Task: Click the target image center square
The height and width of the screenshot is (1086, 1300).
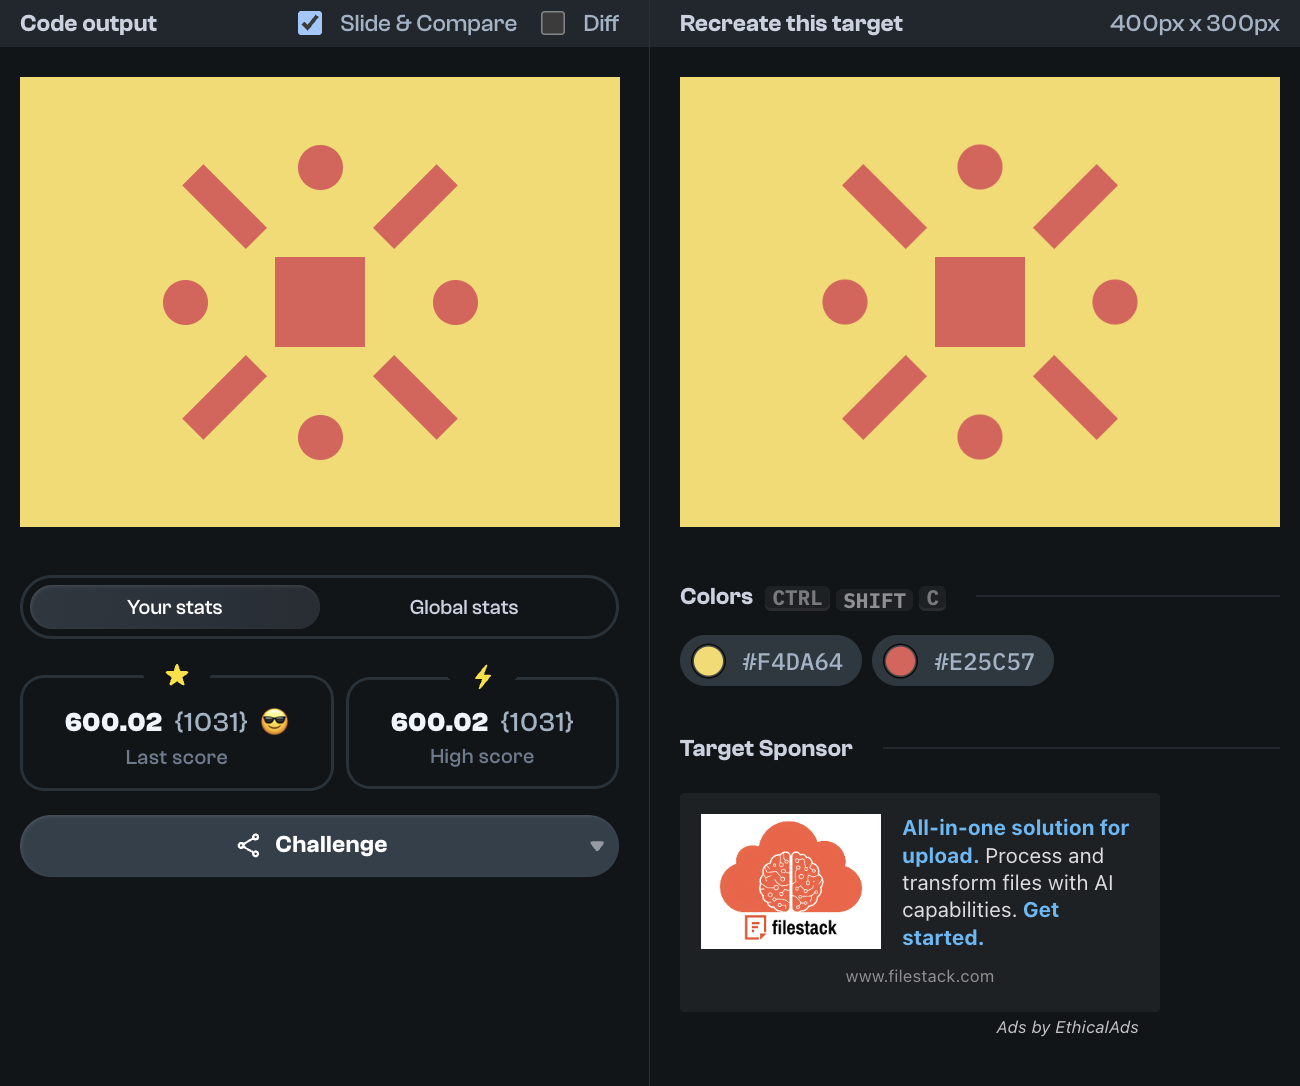Action: [980, 302]
